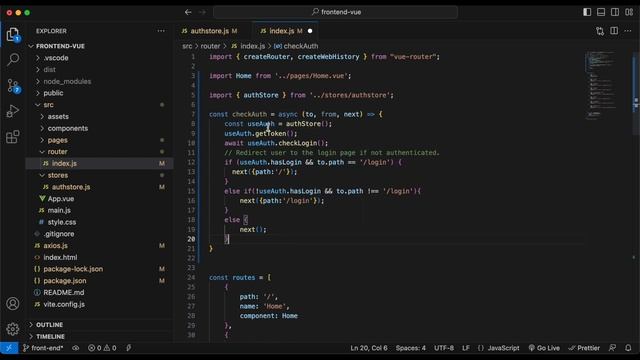Viewport: 640px width, 360px height.
Task: Open vite.config.js file
Action: (64, 304)
